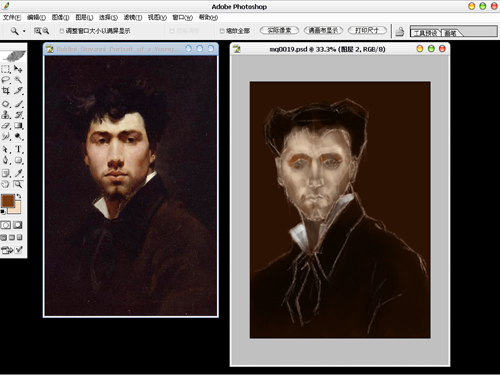500x375 pixels.
Task: Click the Photoshop feather logo atop toolbox
Action: [x=15, y=55]
